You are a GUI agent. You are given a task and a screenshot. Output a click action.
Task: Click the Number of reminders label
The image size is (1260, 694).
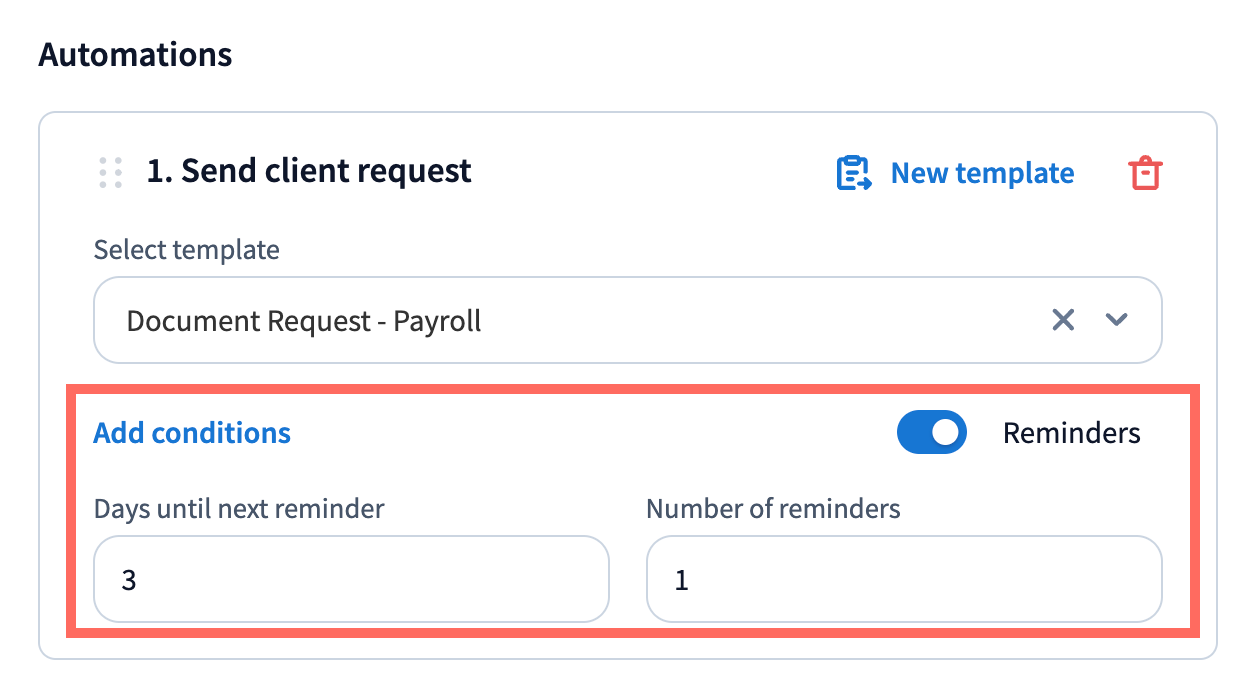(x=773, y=508)
